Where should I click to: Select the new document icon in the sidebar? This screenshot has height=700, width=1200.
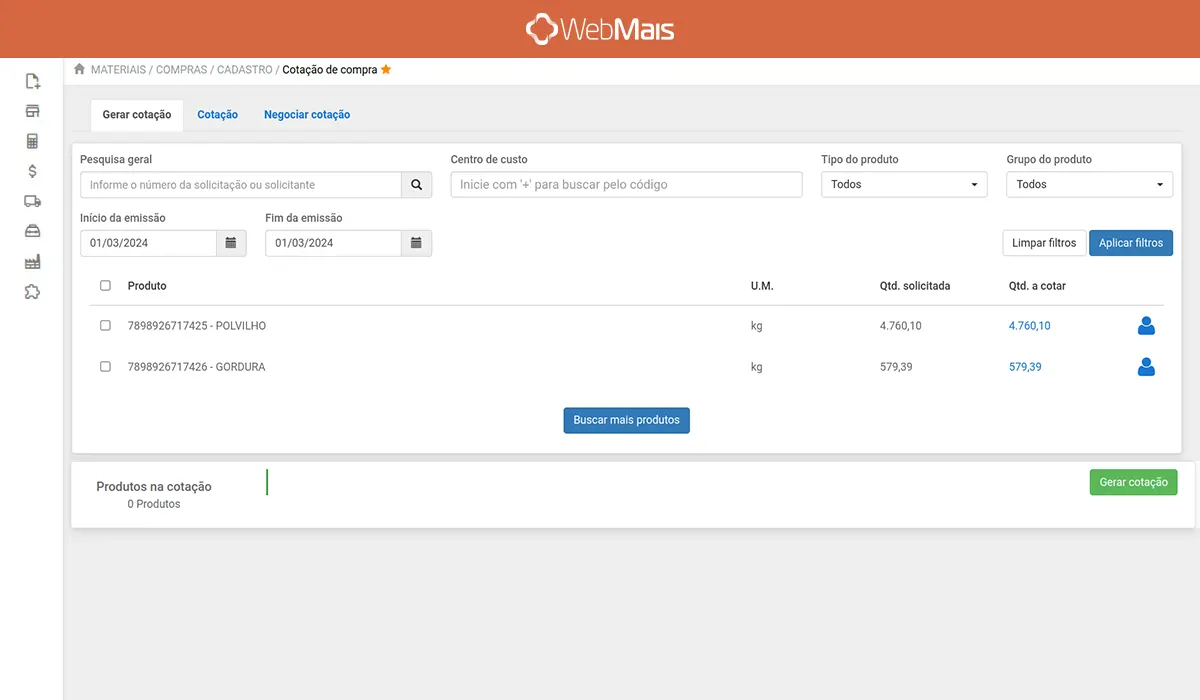(32, 81)
